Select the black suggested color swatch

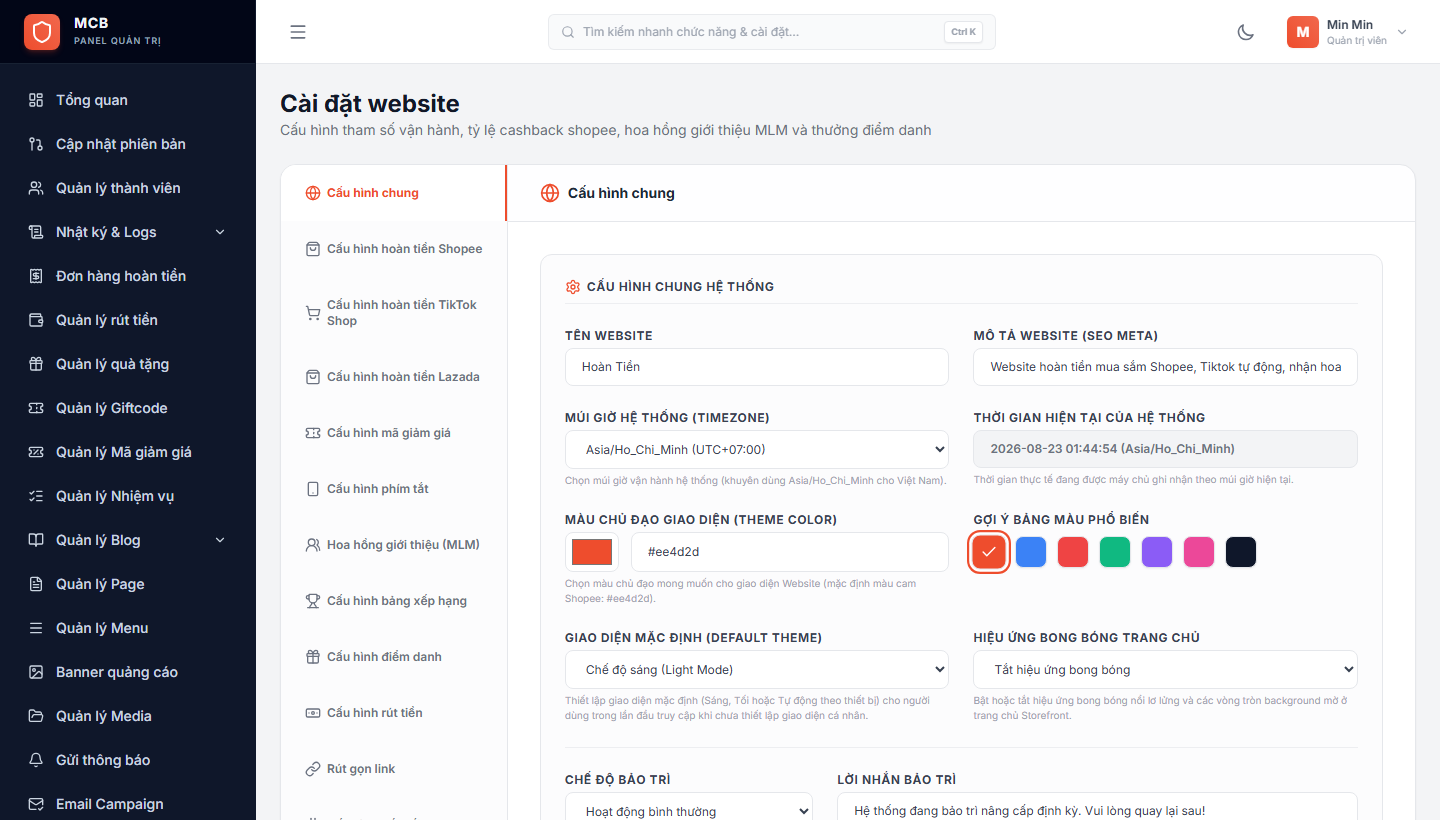(1241, 552)
